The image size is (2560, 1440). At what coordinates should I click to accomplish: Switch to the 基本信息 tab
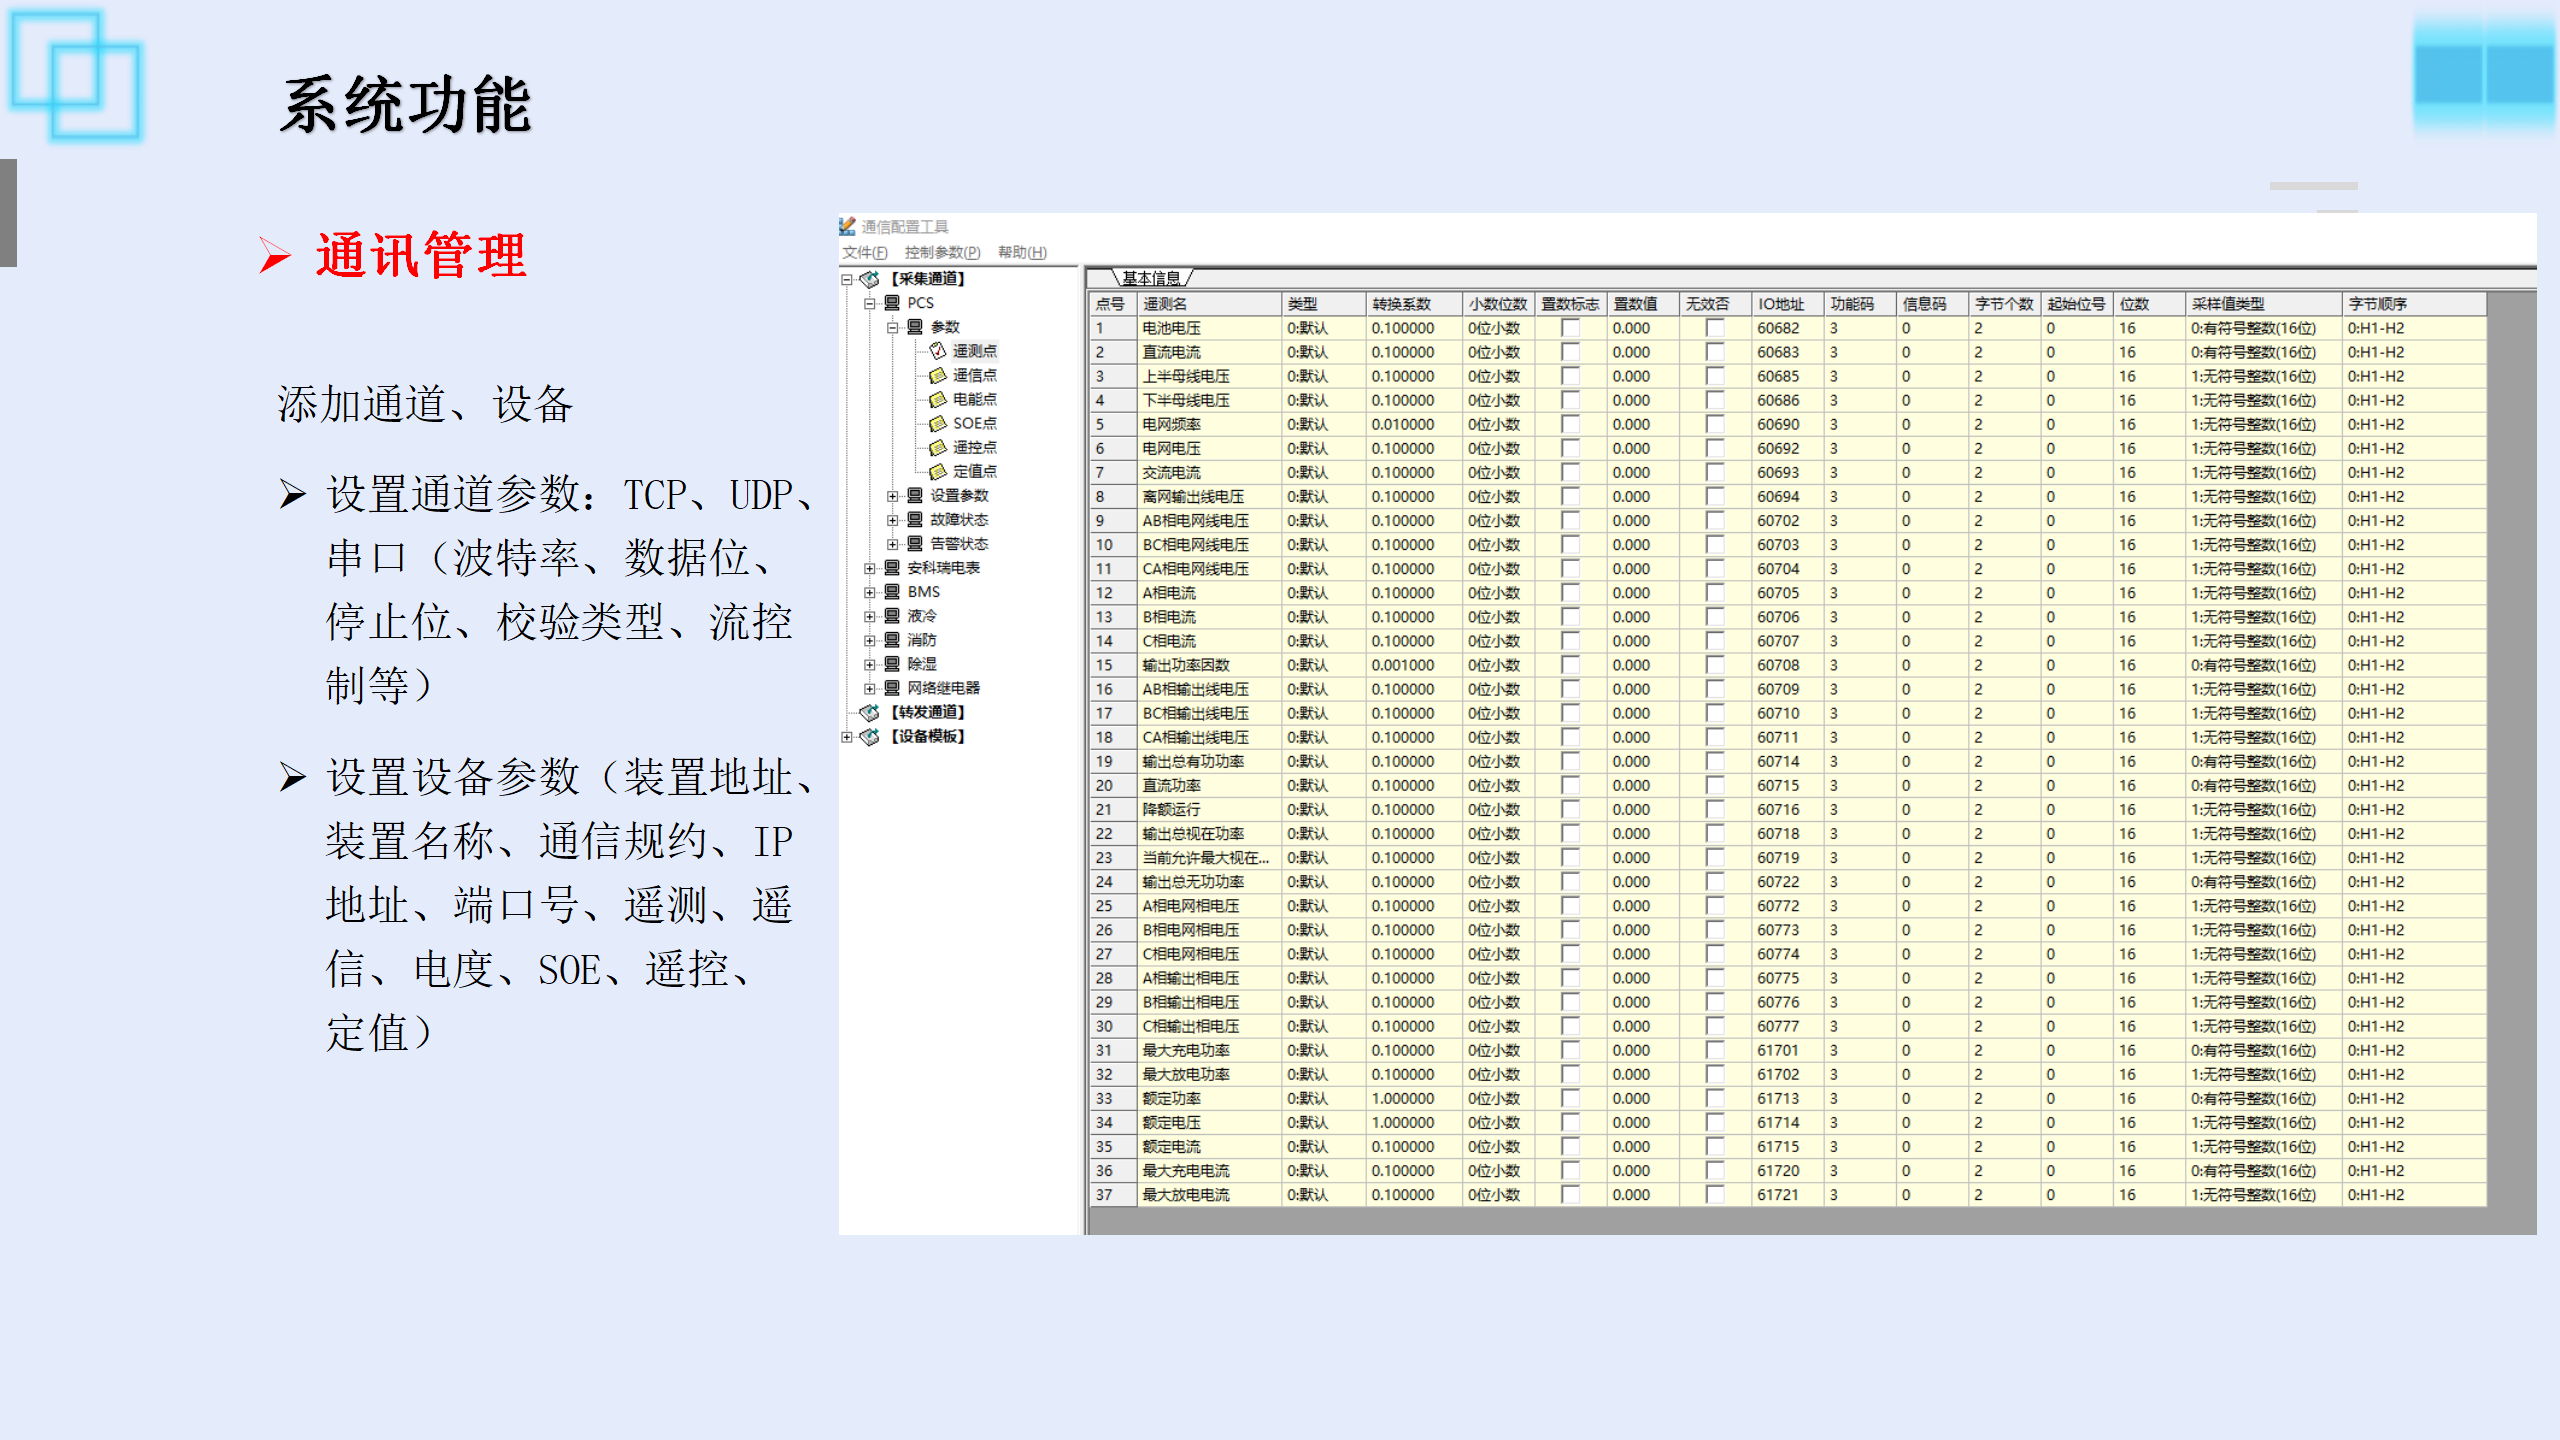(1151, 278)
